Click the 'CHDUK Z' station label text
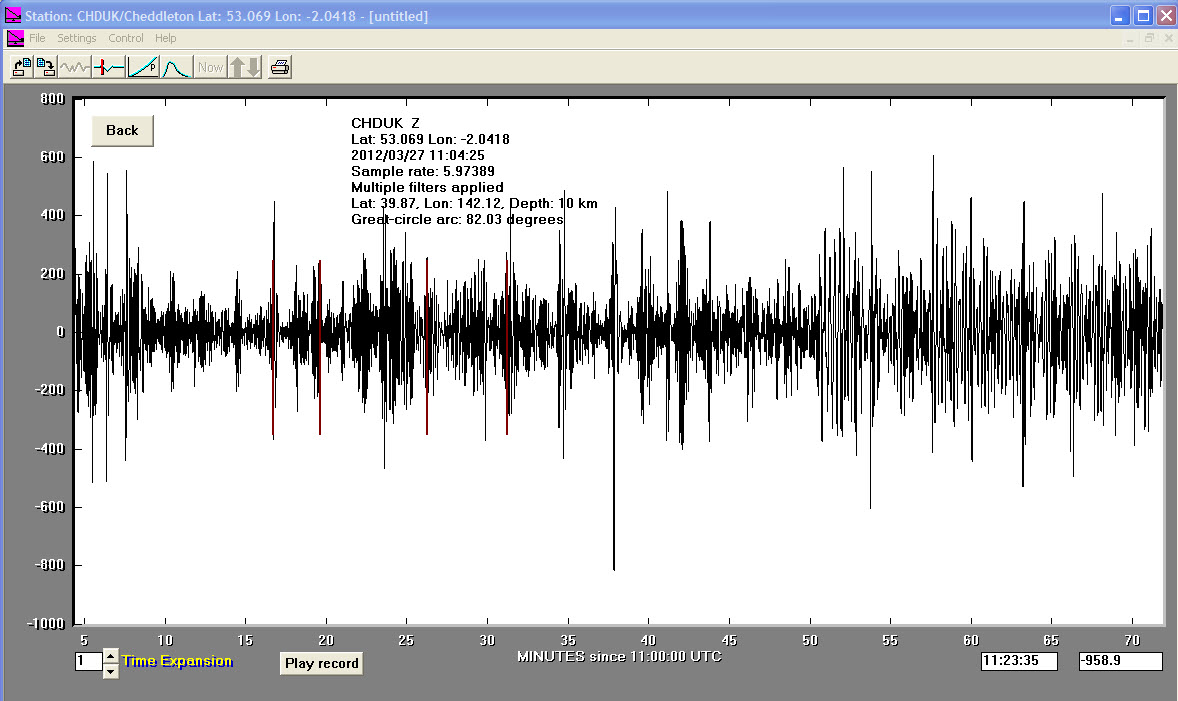 click(x=385, y=123)
